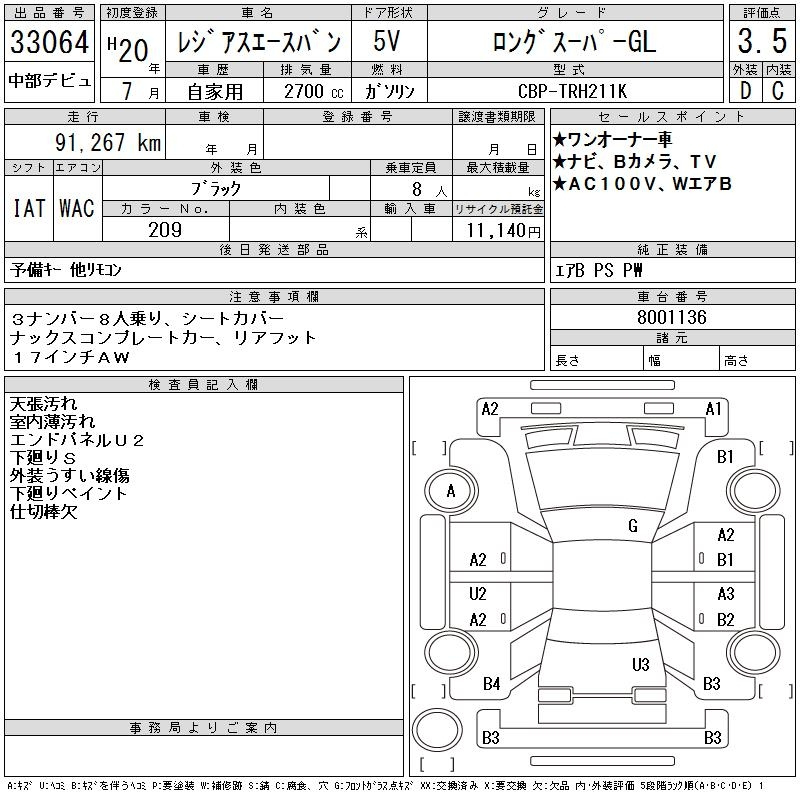The width and height of the screenshot is (800, 800).
Task: Click the 検査員記入欄 section header
Action: click(x=204, y=385)
